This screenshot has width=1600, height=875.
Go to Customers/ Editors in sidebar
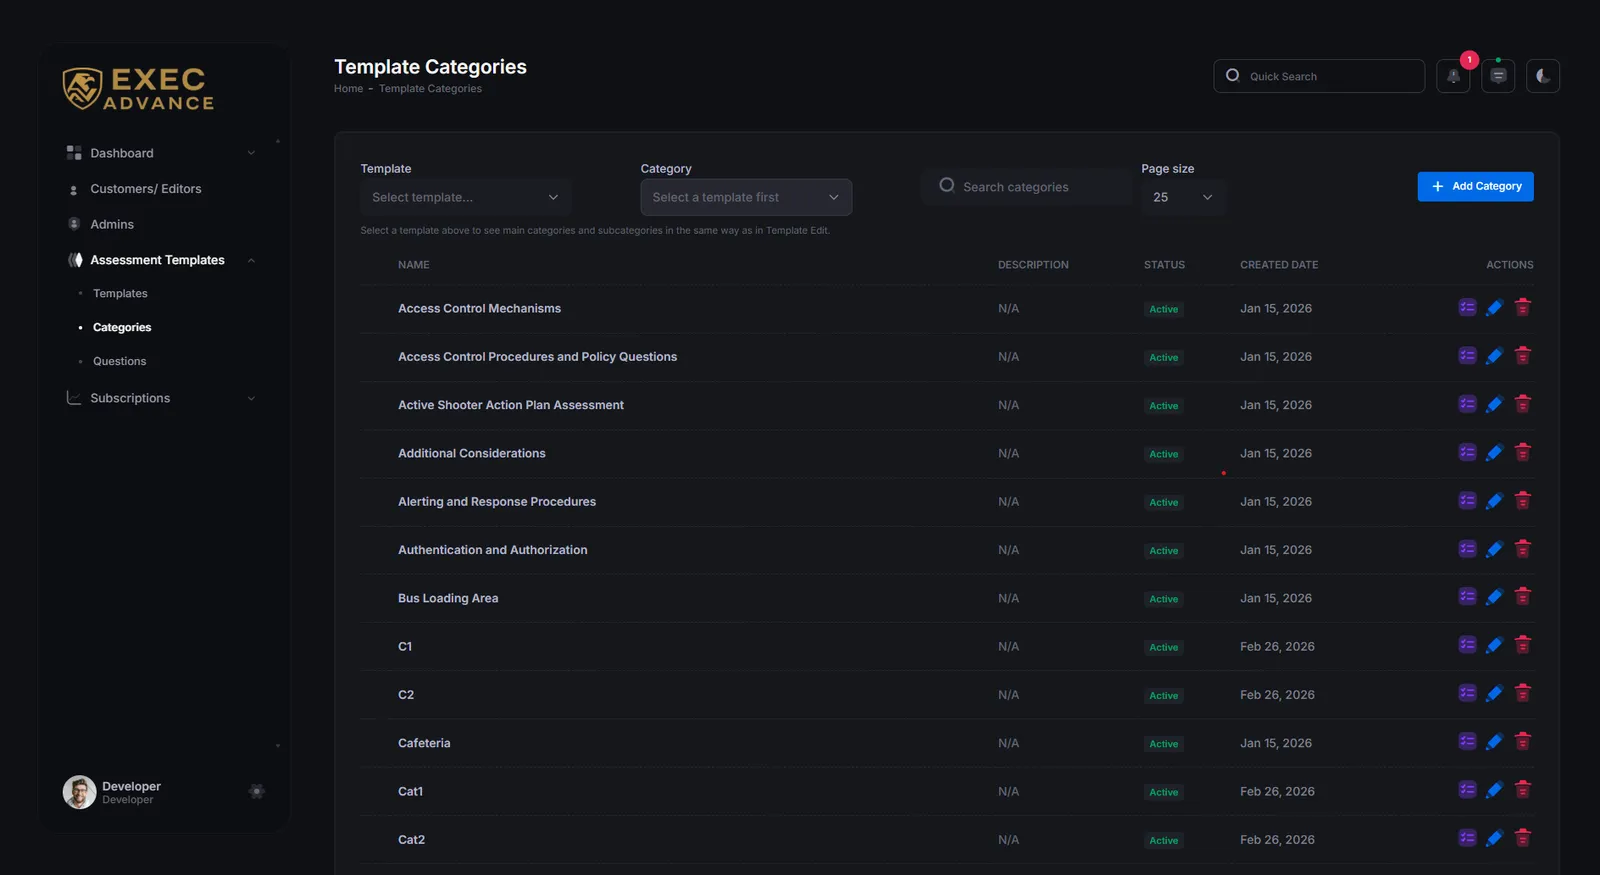click(146, 189)
